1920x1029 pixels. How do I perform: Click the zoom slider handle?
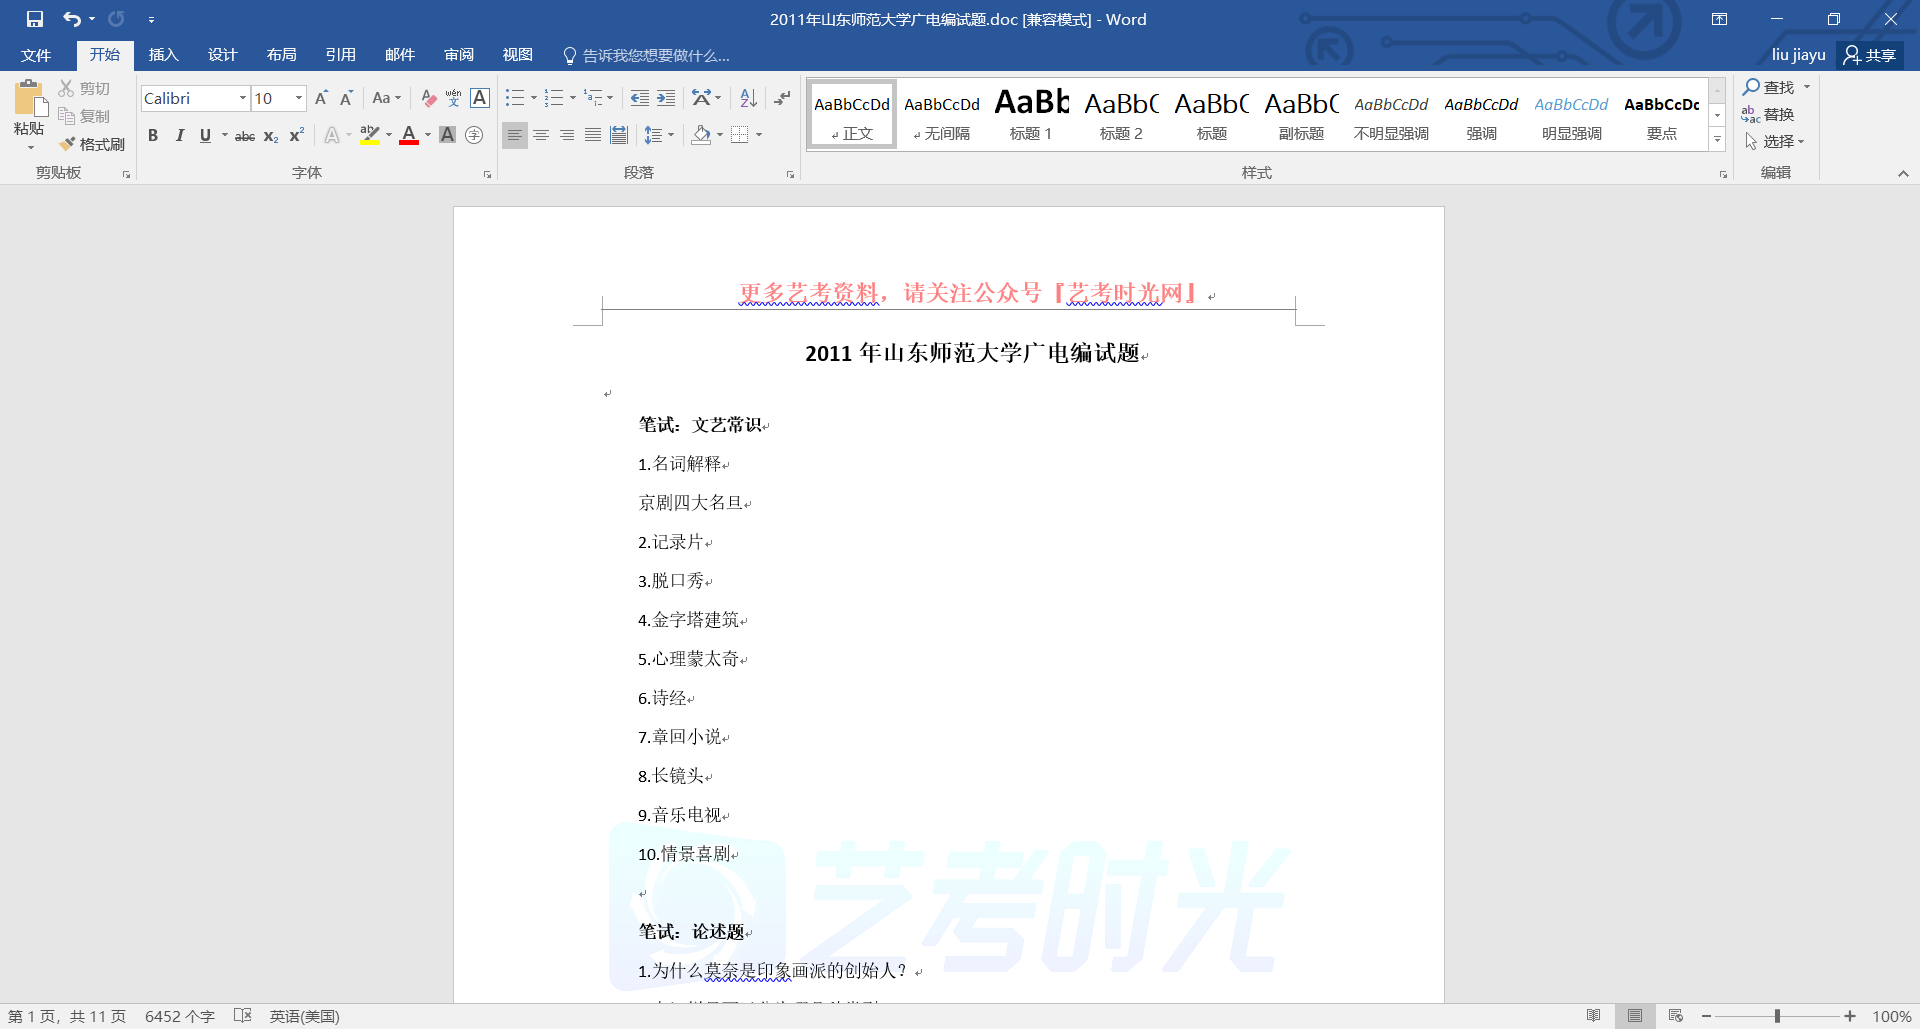(x=1777, y=1016)
